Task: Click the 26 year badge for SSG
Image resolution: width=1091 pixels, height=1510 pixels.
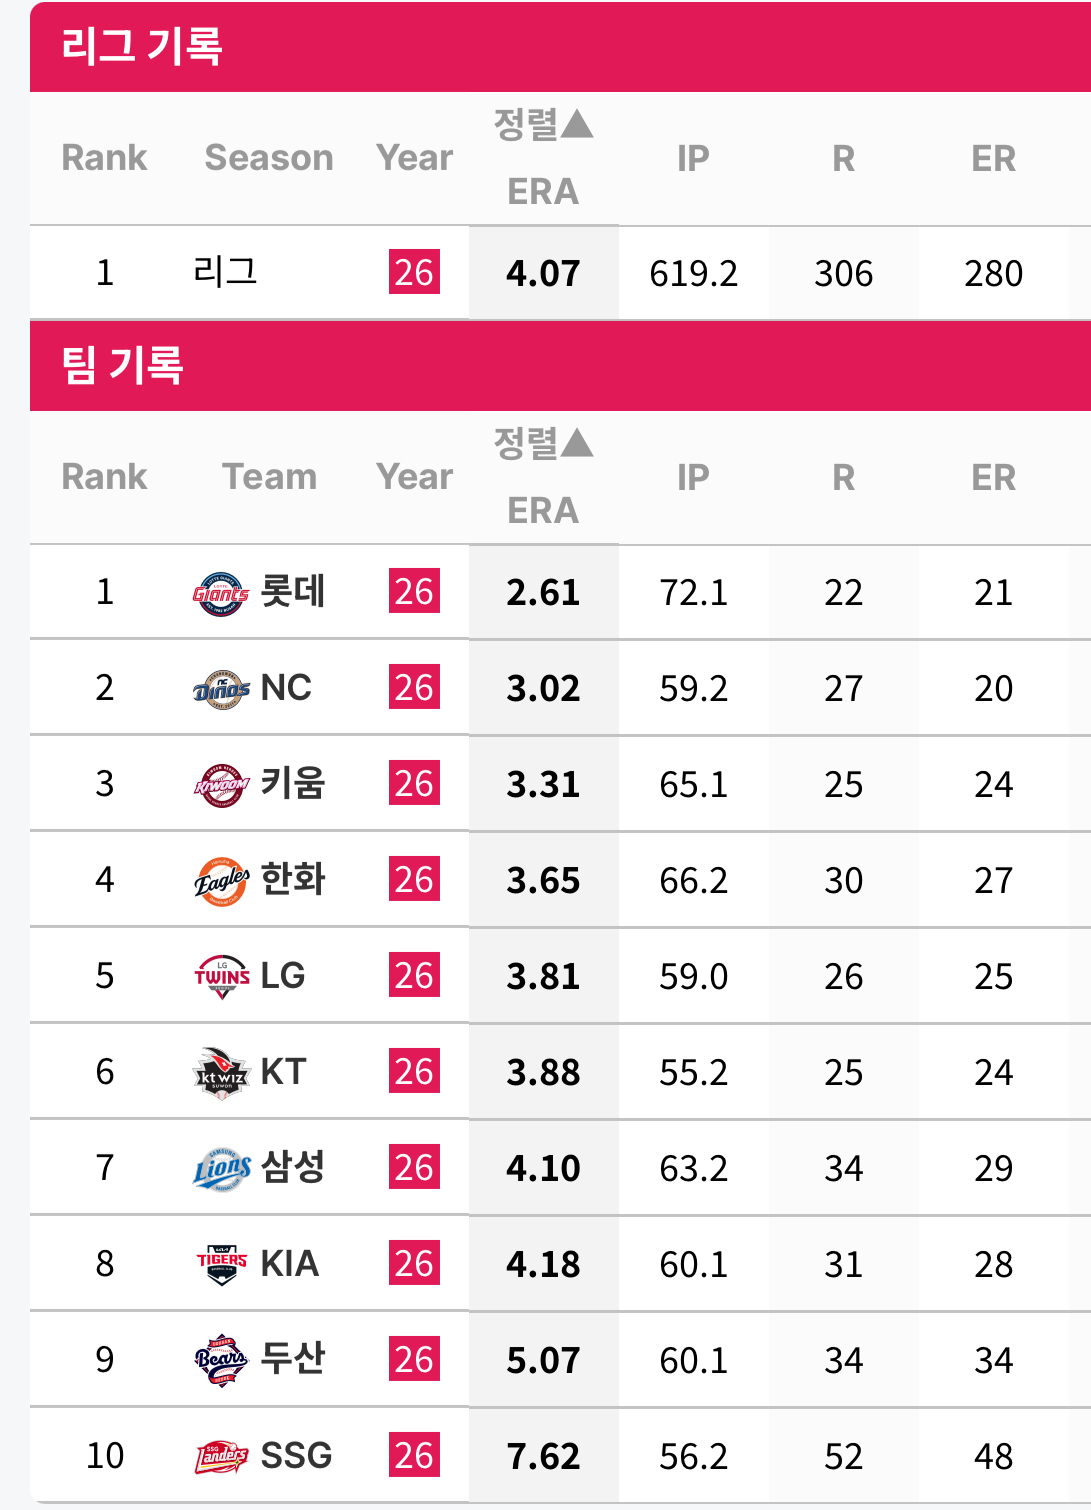Action: pyautogui.click(x=414, y=1456)
